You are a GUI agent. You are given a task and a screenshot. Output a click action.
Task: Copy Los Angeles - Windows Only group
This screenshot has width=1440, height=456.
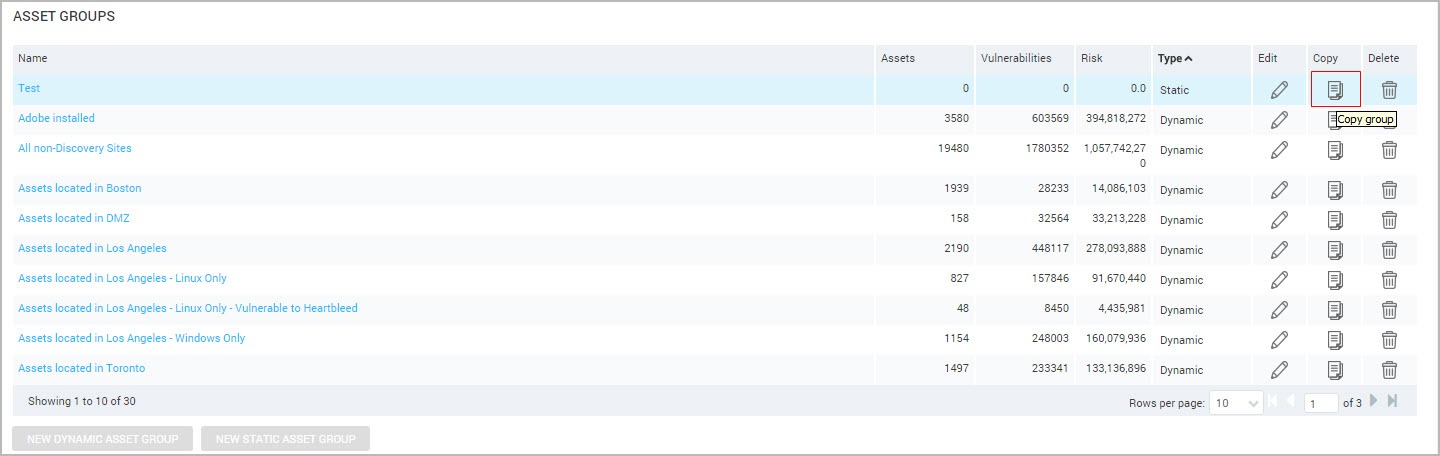(1335, 340)
